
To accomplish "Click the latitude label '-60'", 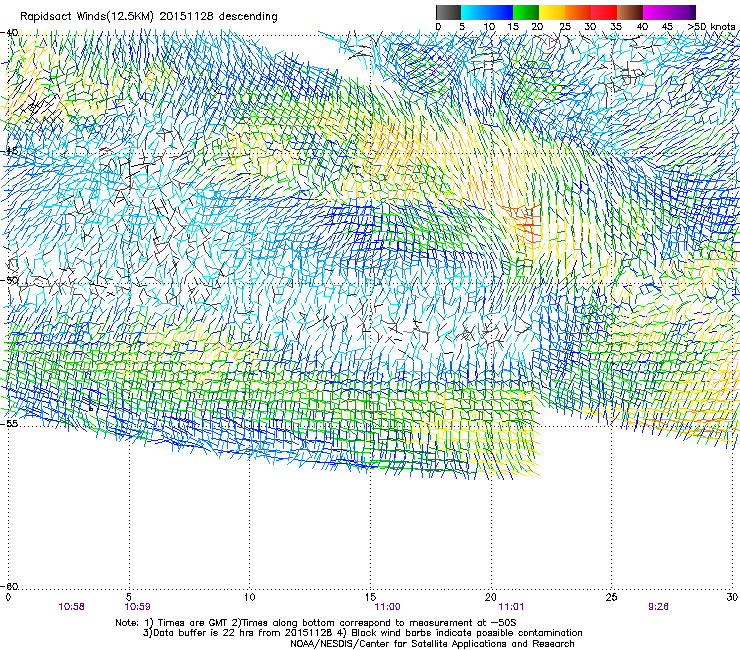I will 9,586.
